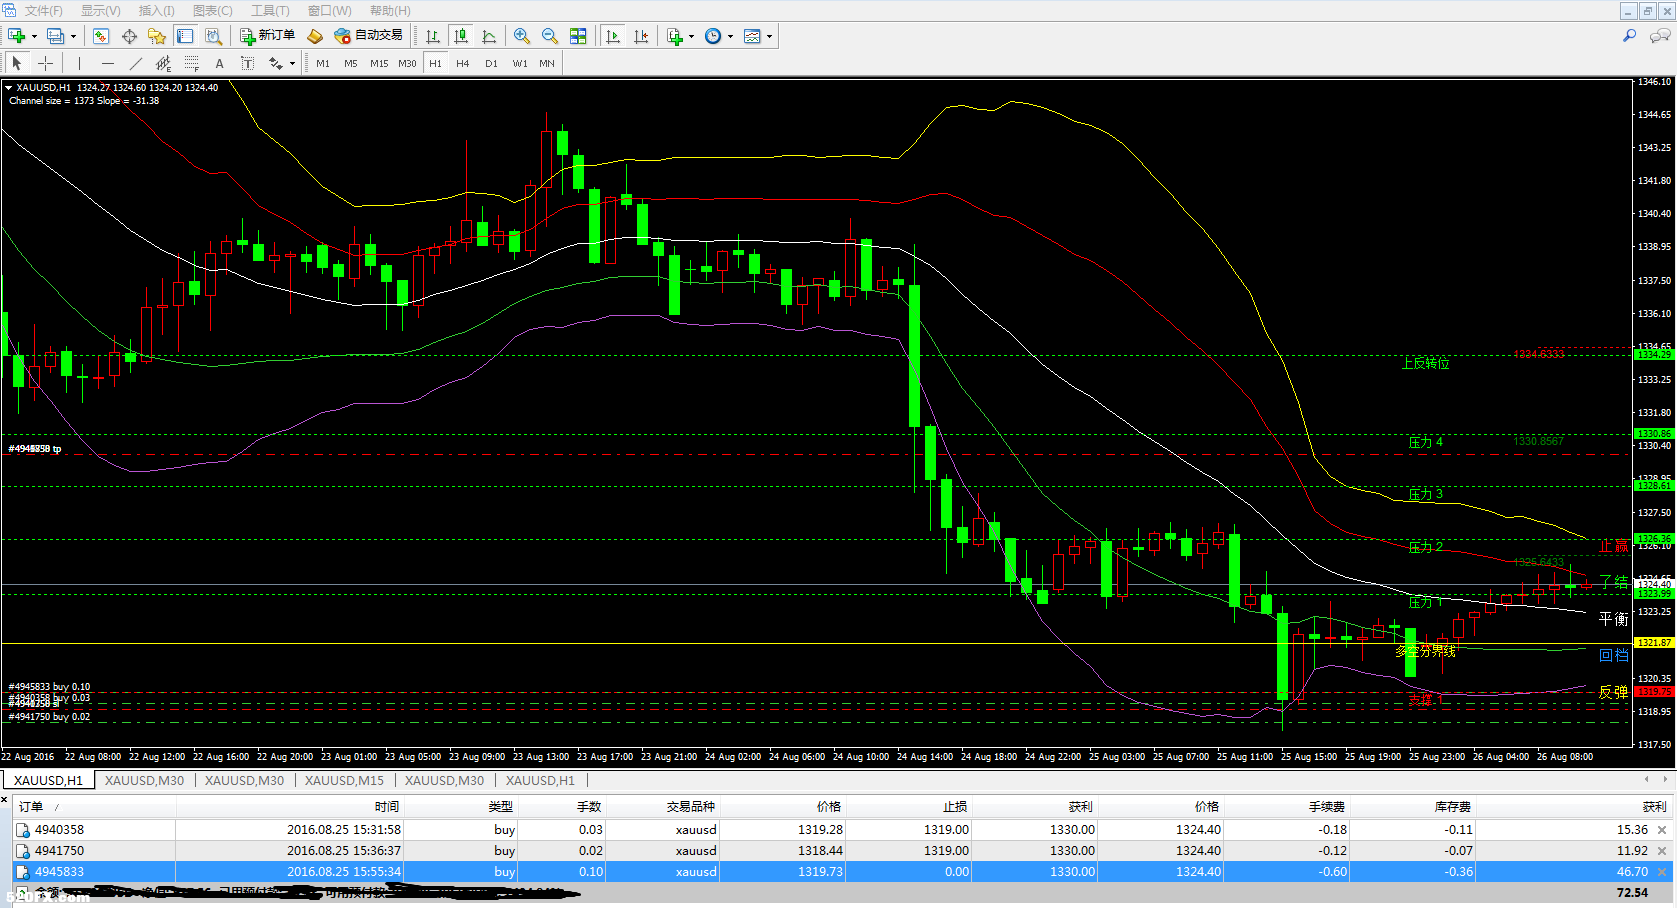Image resolution: width=1677 pixels, height=908 pixels.
Task: Expand the arrows objects dropdown arrow
Action: (292, 63)
